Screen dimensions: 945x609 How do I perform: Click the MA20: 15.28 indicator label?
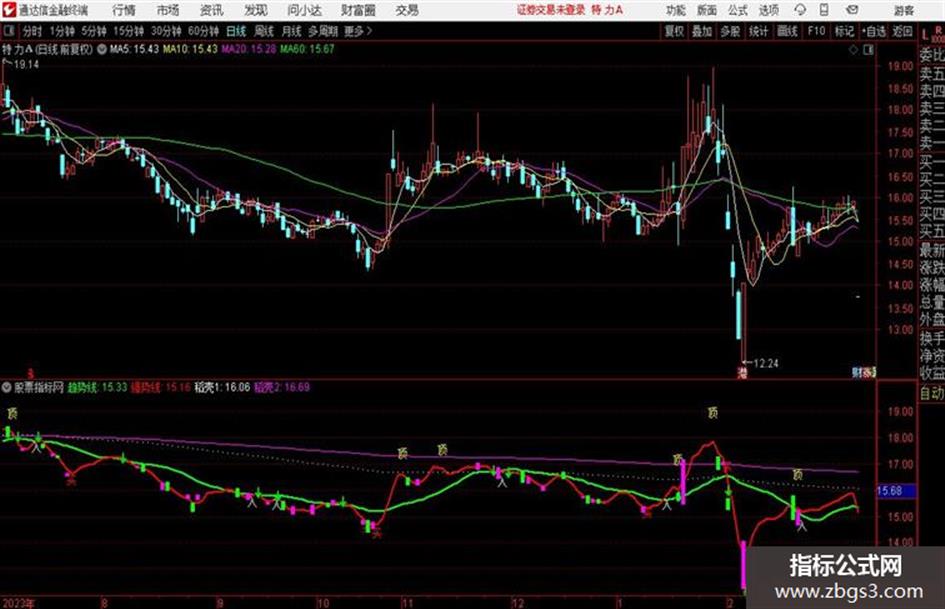[x=249, y=49]
